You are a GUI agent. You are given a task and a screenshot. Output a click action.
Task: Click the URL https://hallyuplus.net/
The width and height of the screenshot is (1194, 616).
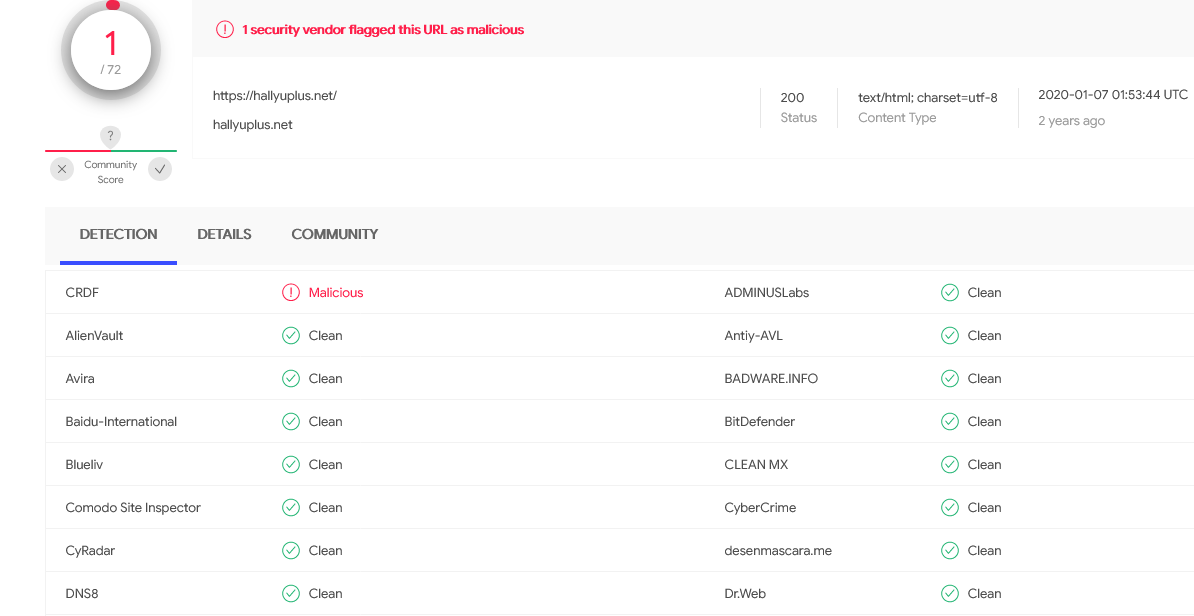point(275,96)
